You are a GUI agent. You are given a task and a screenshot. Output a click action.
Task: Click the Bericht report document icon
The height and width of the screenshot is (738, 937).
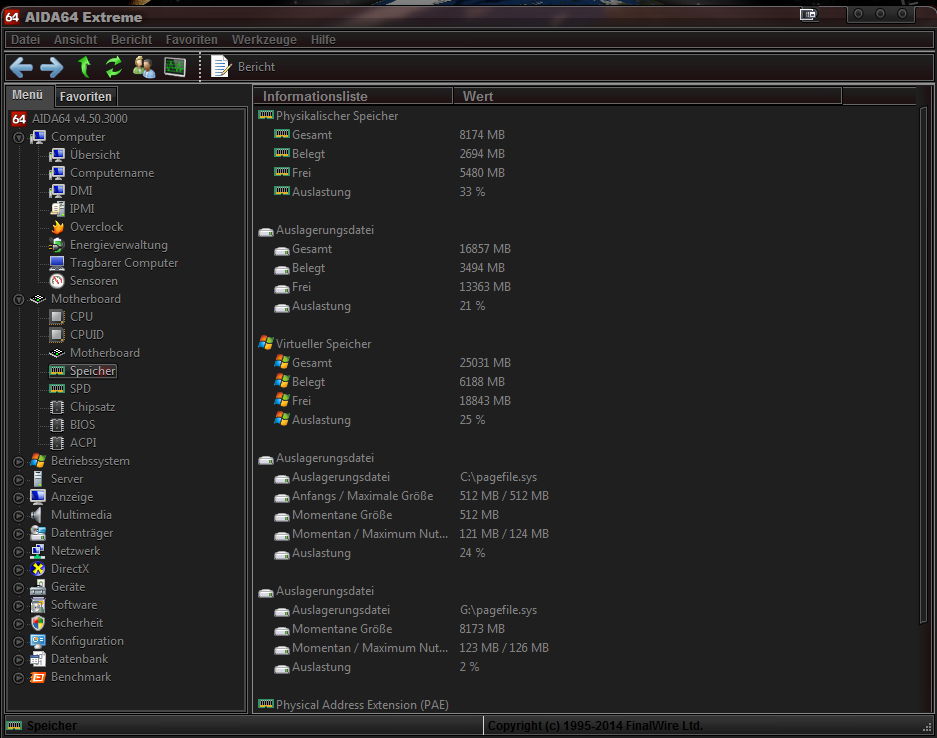pyautogui.click(x=220, y=66)
